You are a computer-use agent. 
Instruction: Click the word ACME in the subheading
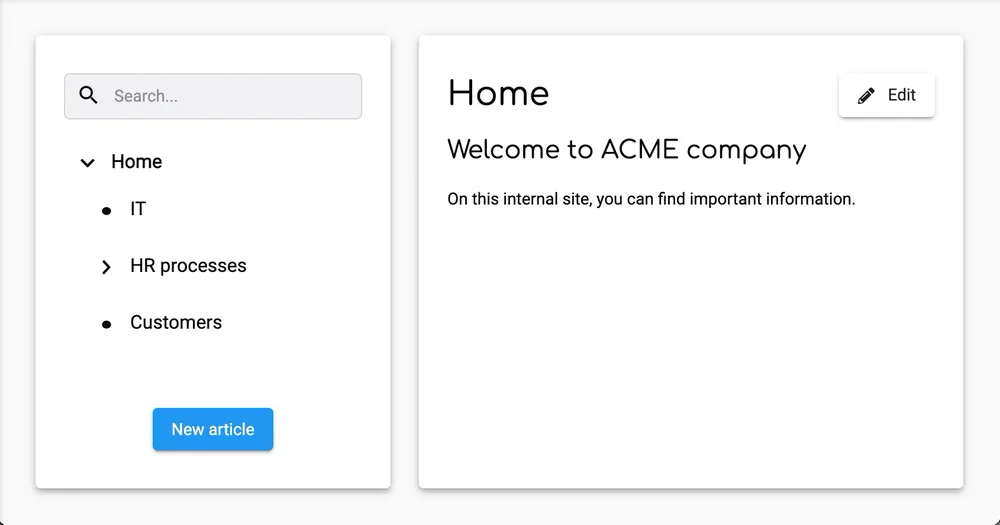(x=639, y=150)
